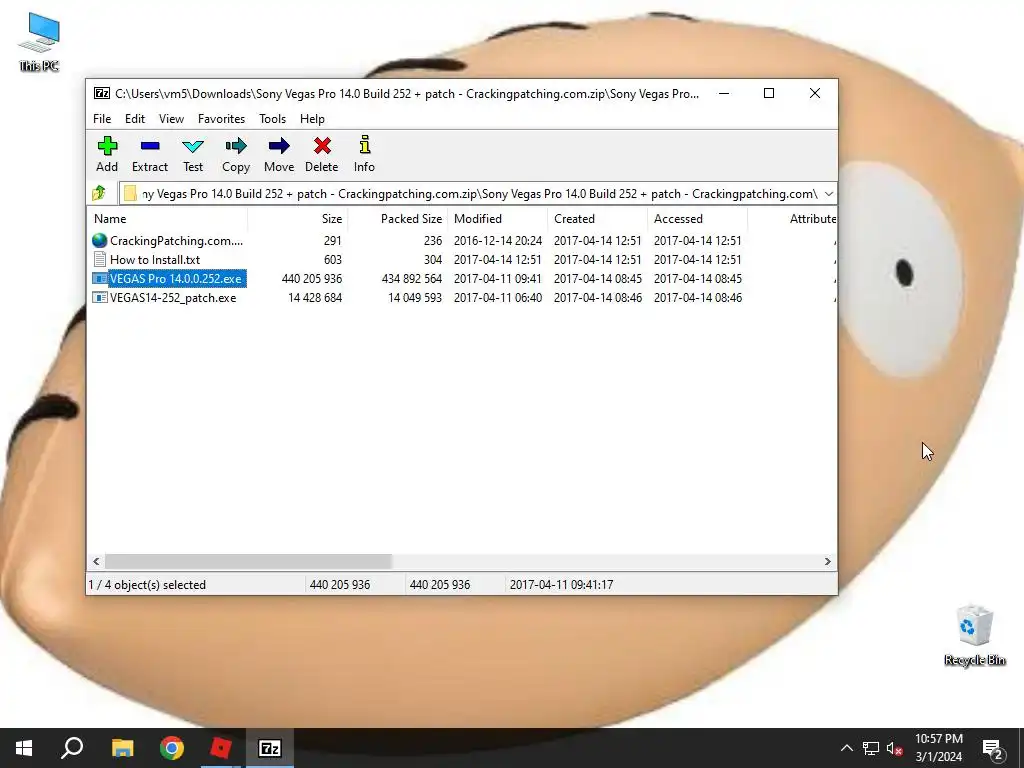This screenshot has width=1024, height=768.
Task: Click the scroll right arrow
Action: [x=828, y=562]
